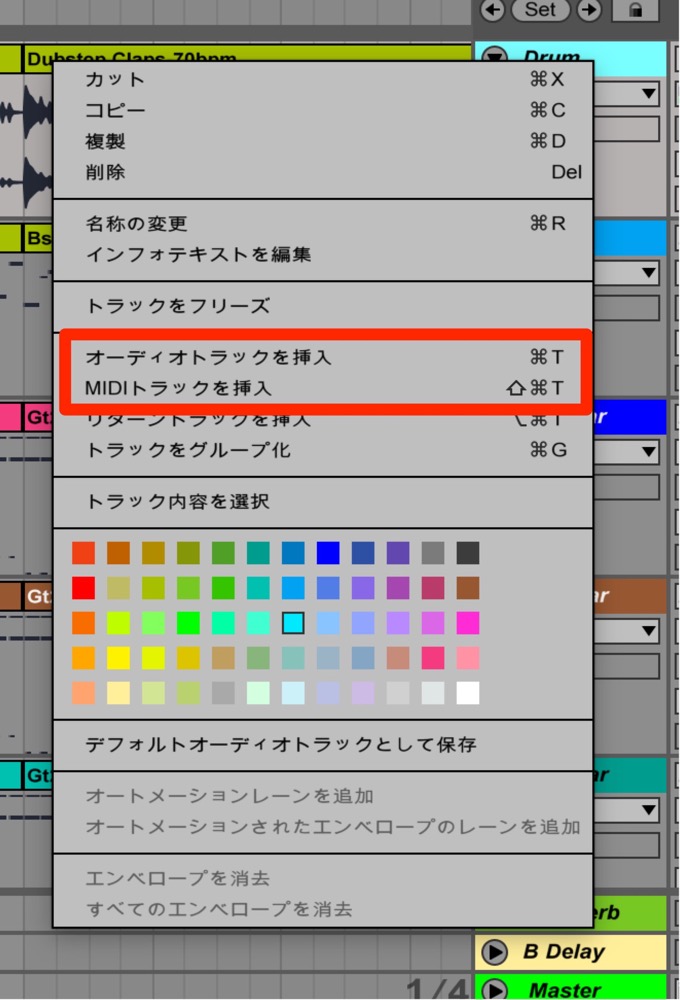Select the Master track title

pyautogui.click(x=565, y=990)
